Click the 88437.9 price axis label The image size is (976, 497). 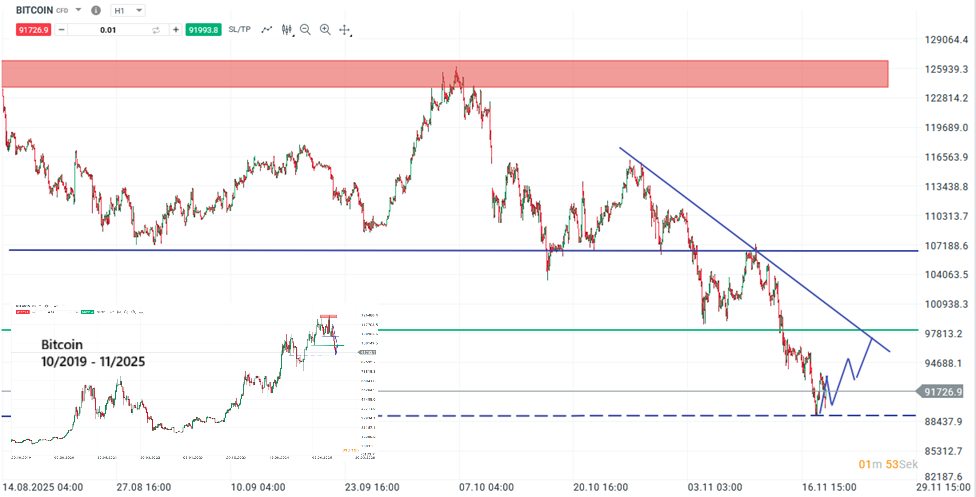click(946, 422)
